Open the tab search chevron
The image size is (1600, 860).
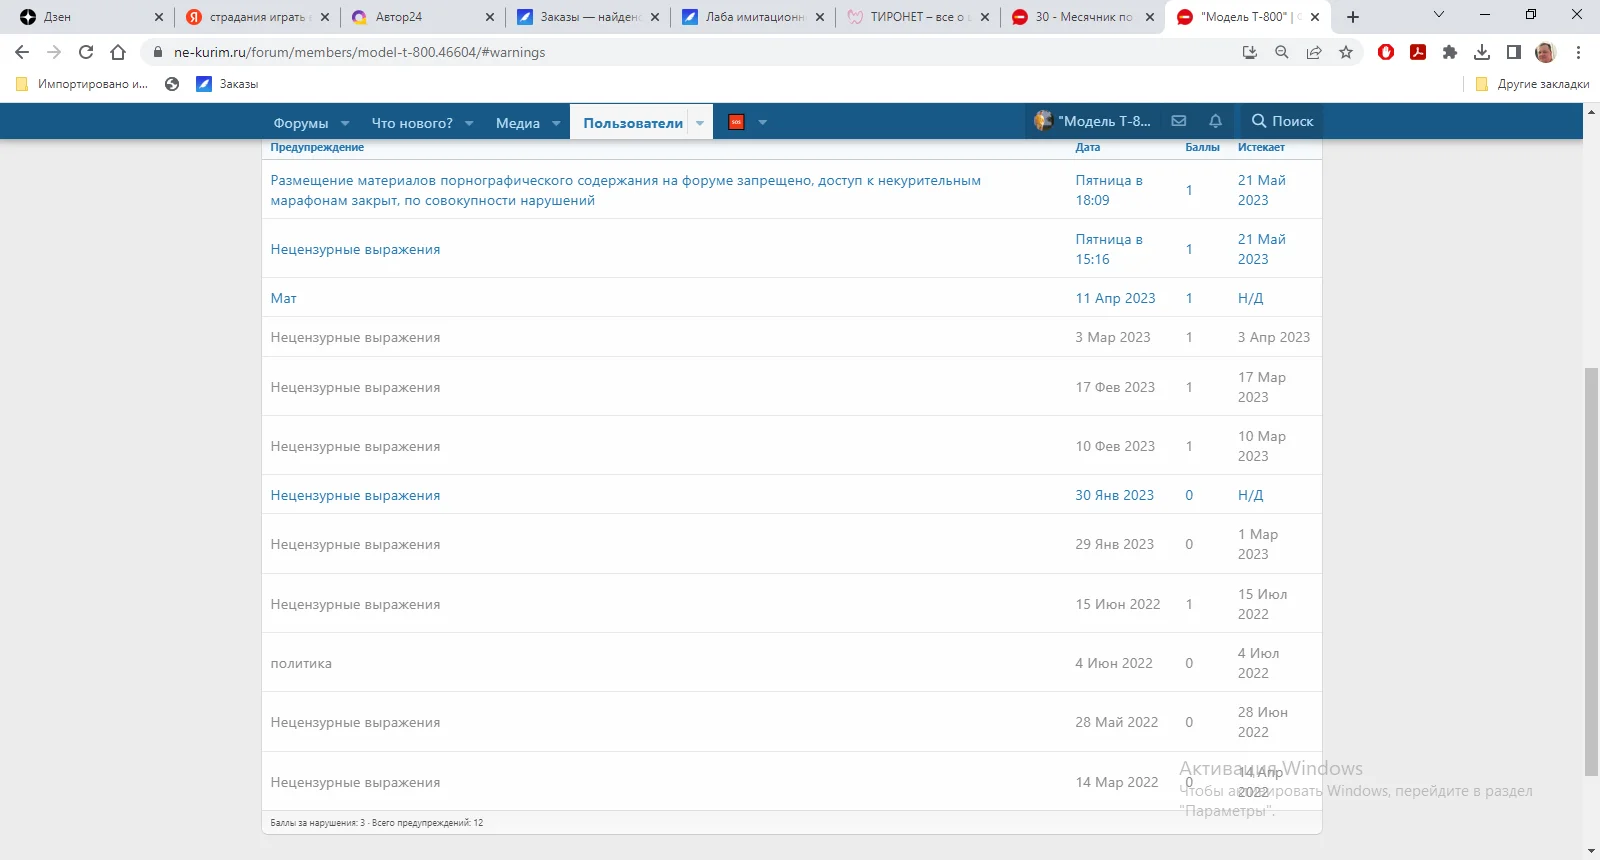(1439, 15)
